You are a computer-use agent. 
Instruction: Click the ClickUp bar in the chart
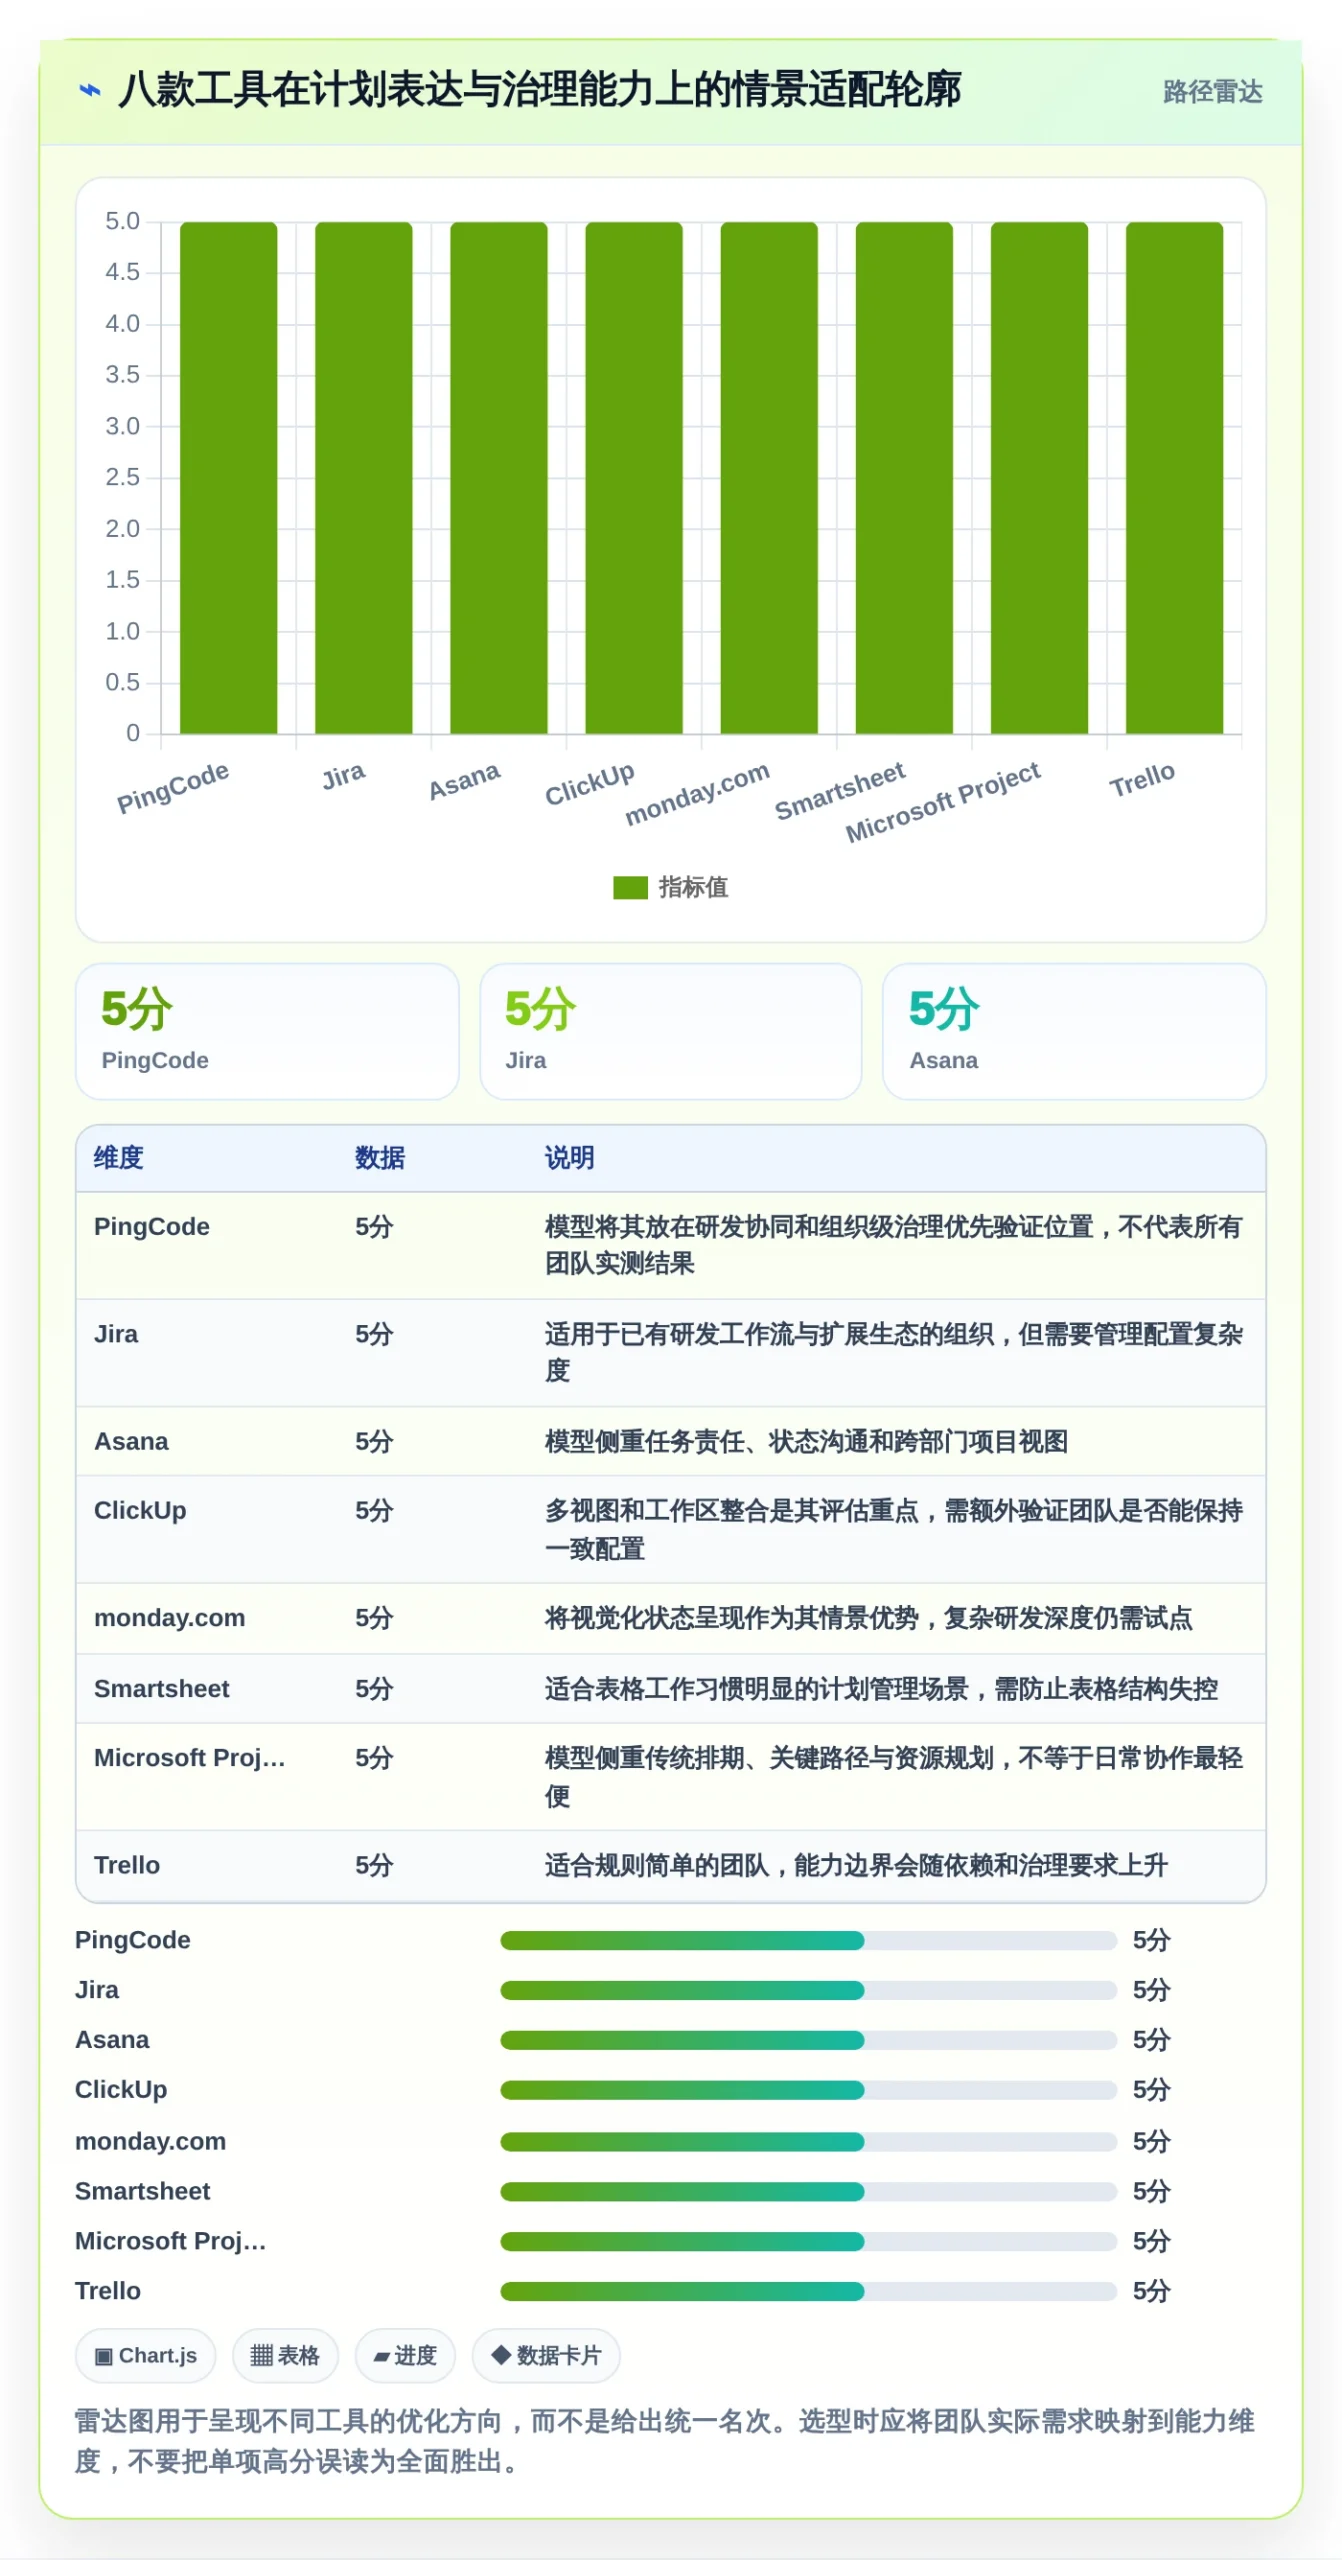(634, 478)
